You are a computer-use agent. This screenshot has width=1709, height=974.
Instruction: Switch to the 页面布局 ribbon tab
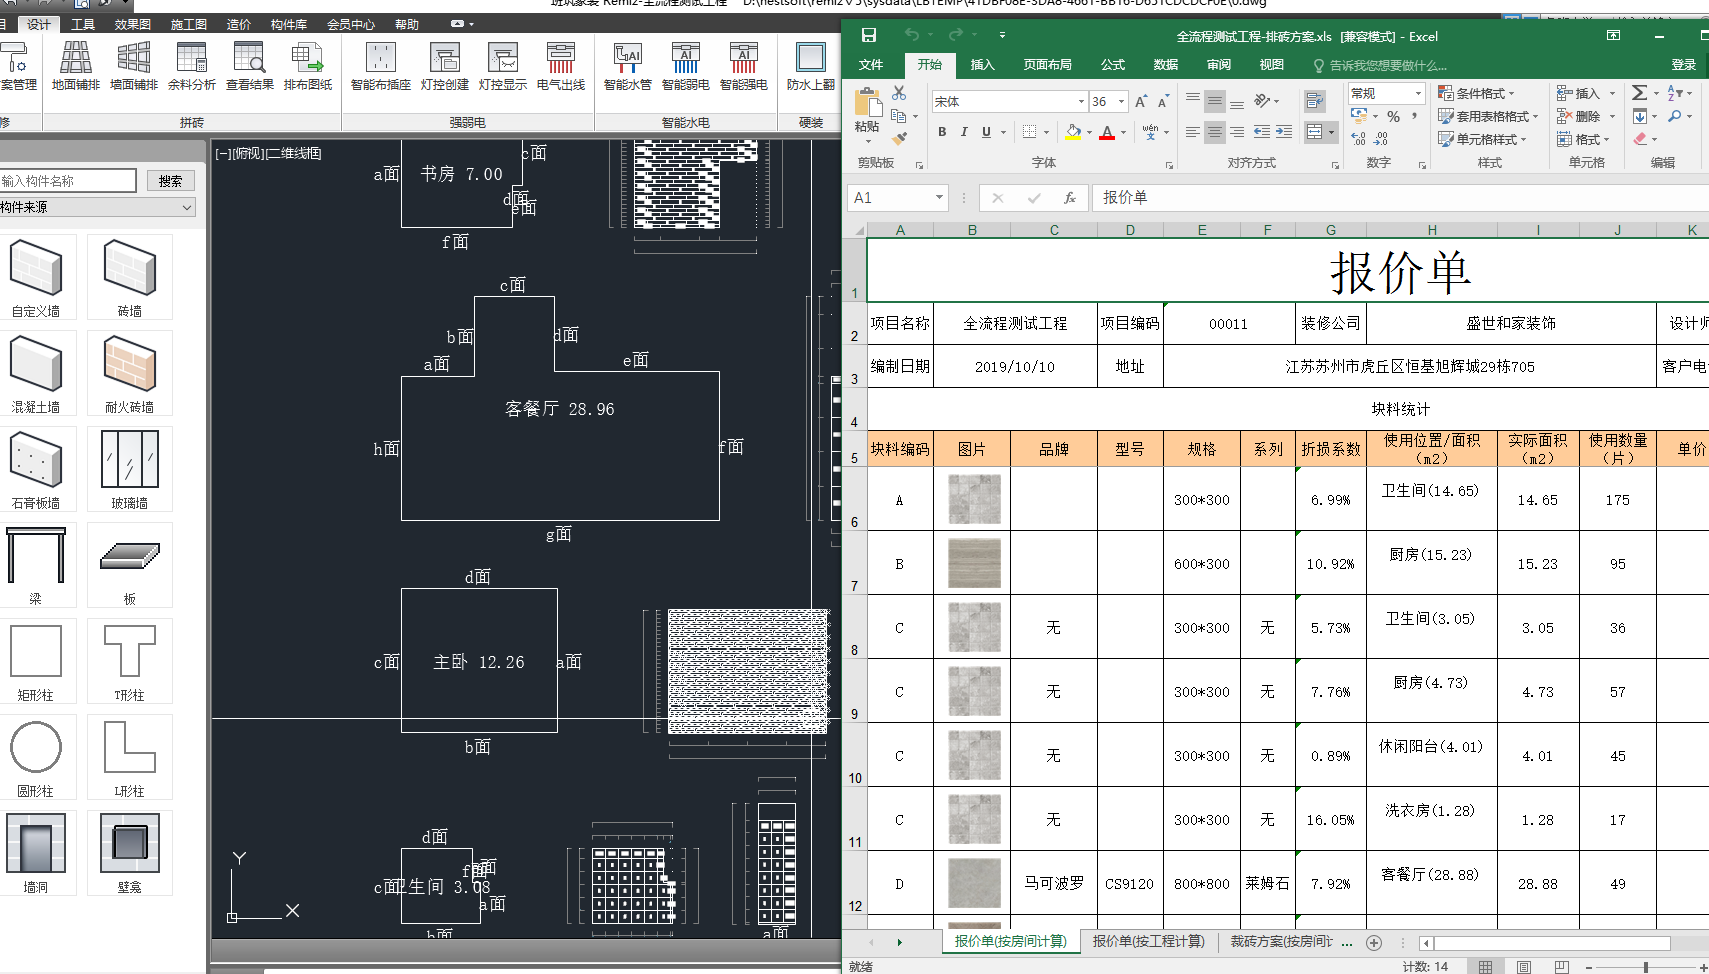[x=1047, y=65]
